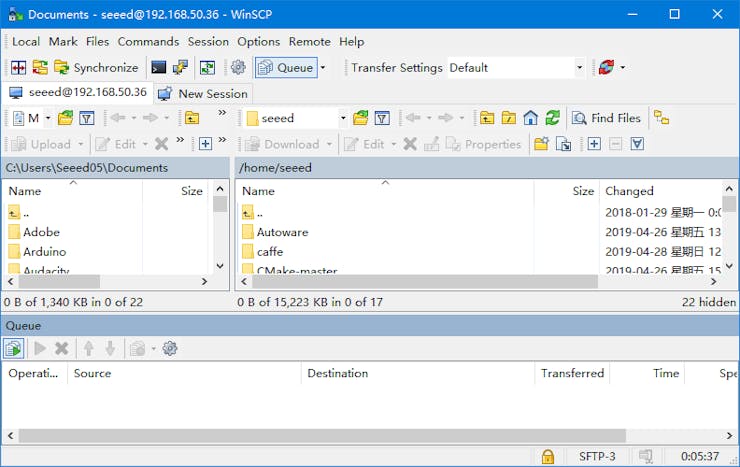
Task: Open local Edit dropdown arrow
Action: 145,144
